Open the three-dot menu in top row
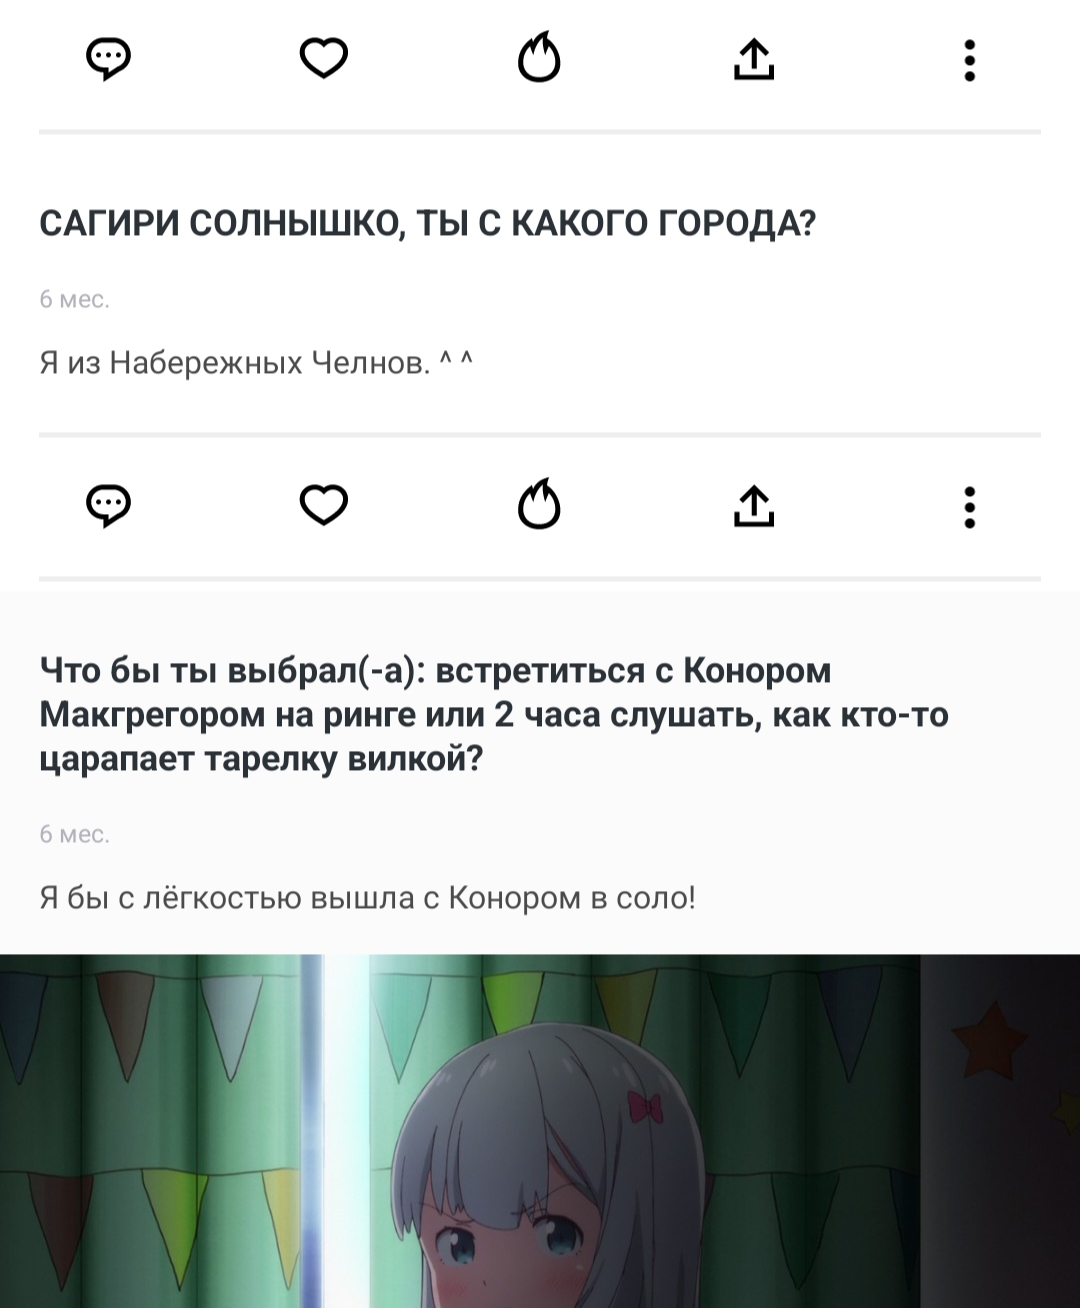The width and height of the screenshot is (1080, 1308). click(969, 60)
